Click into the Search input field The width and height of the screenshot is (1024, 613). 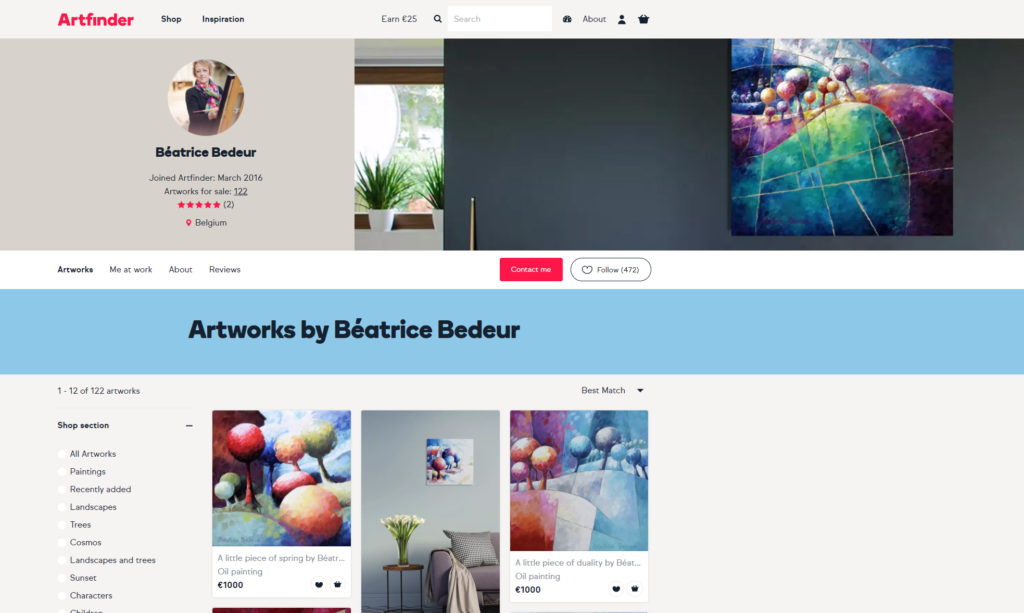(x=500, y=19)
